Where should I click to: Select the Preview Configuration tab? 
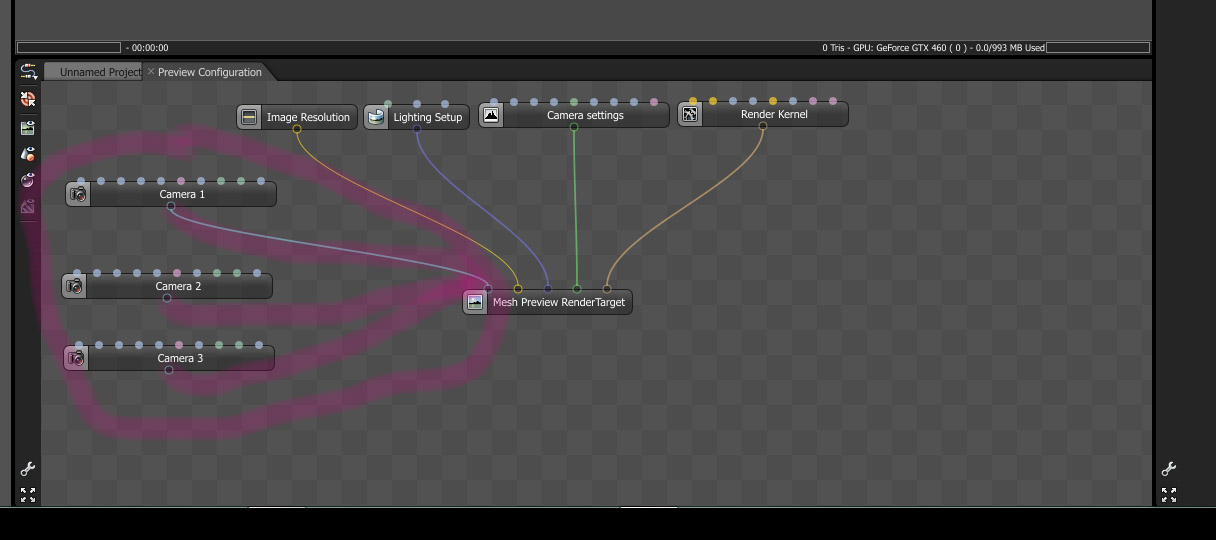[210, 72]
